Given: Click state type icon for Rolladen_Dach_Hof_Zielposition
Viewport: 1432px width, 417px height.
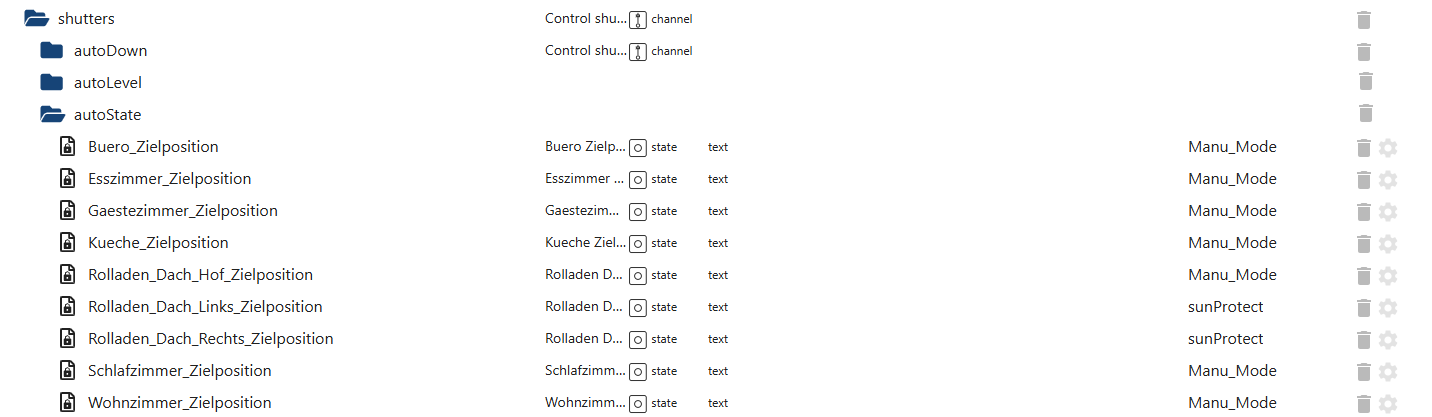Looking at the screenshot, I should pos(637,275).
